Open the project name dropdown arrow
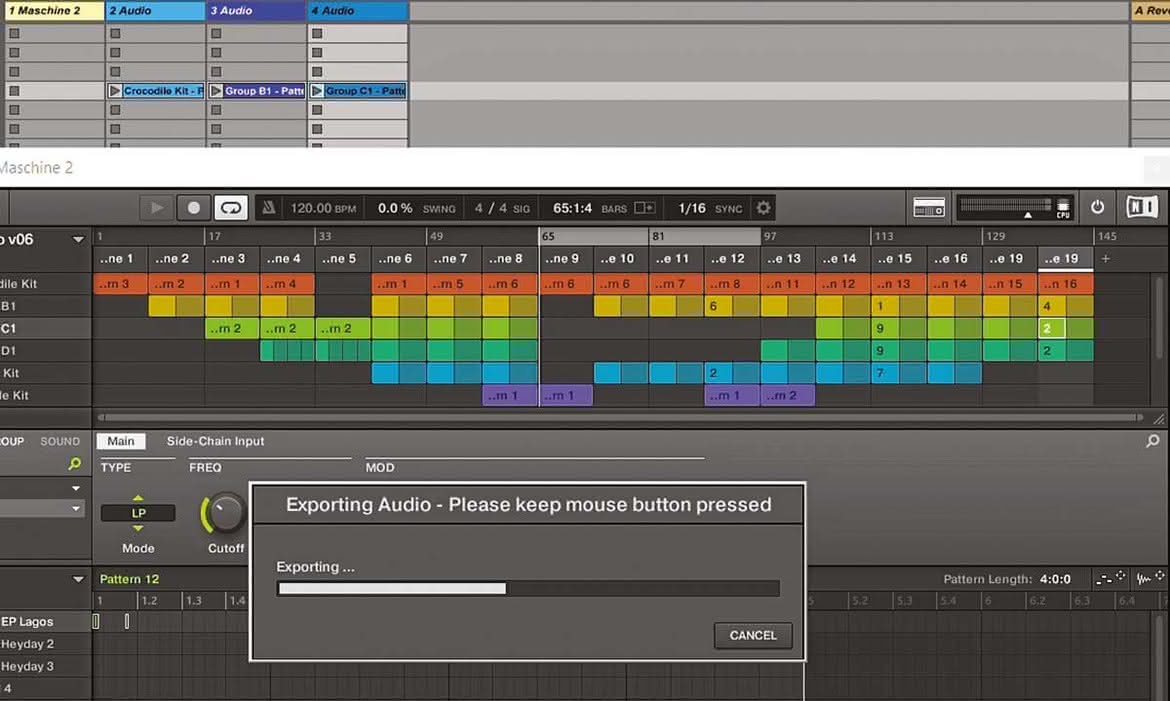 78,240
